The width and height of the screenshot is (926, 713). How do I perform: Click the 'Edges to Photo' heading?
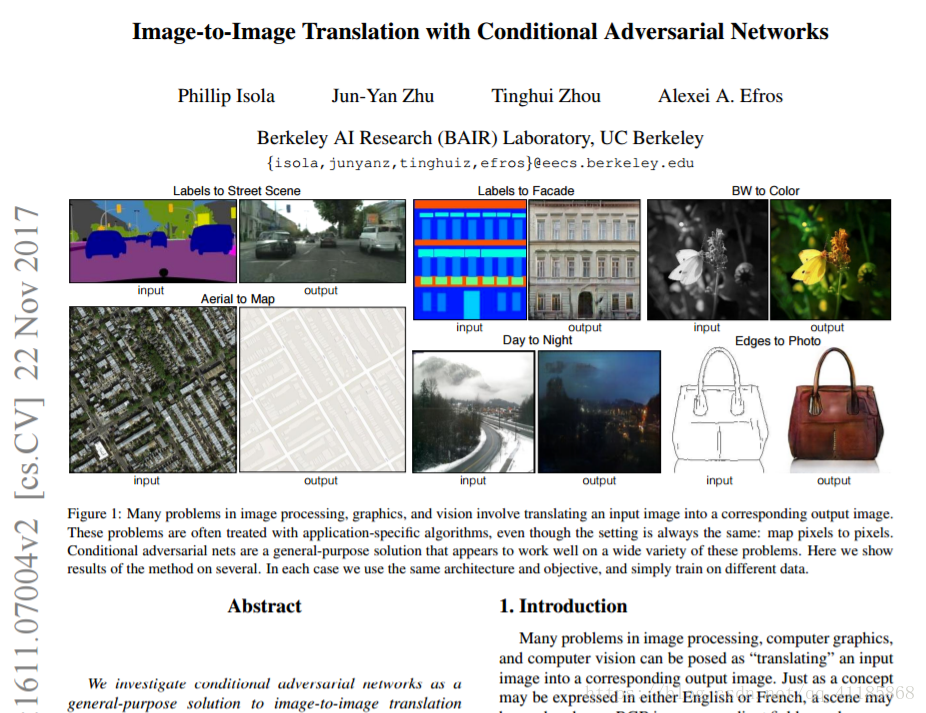coord(778,341)
